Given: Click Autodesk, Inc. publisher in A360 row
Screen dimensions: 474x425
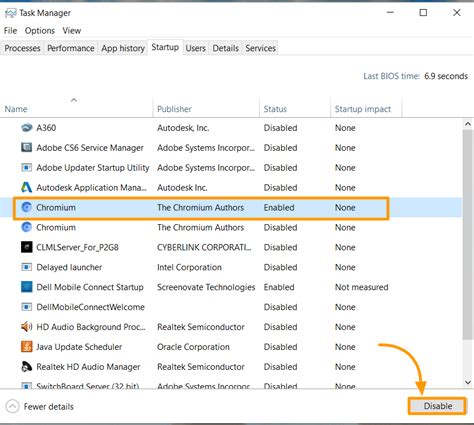Looking at the screenshot, I should click(x=183, y=128).
